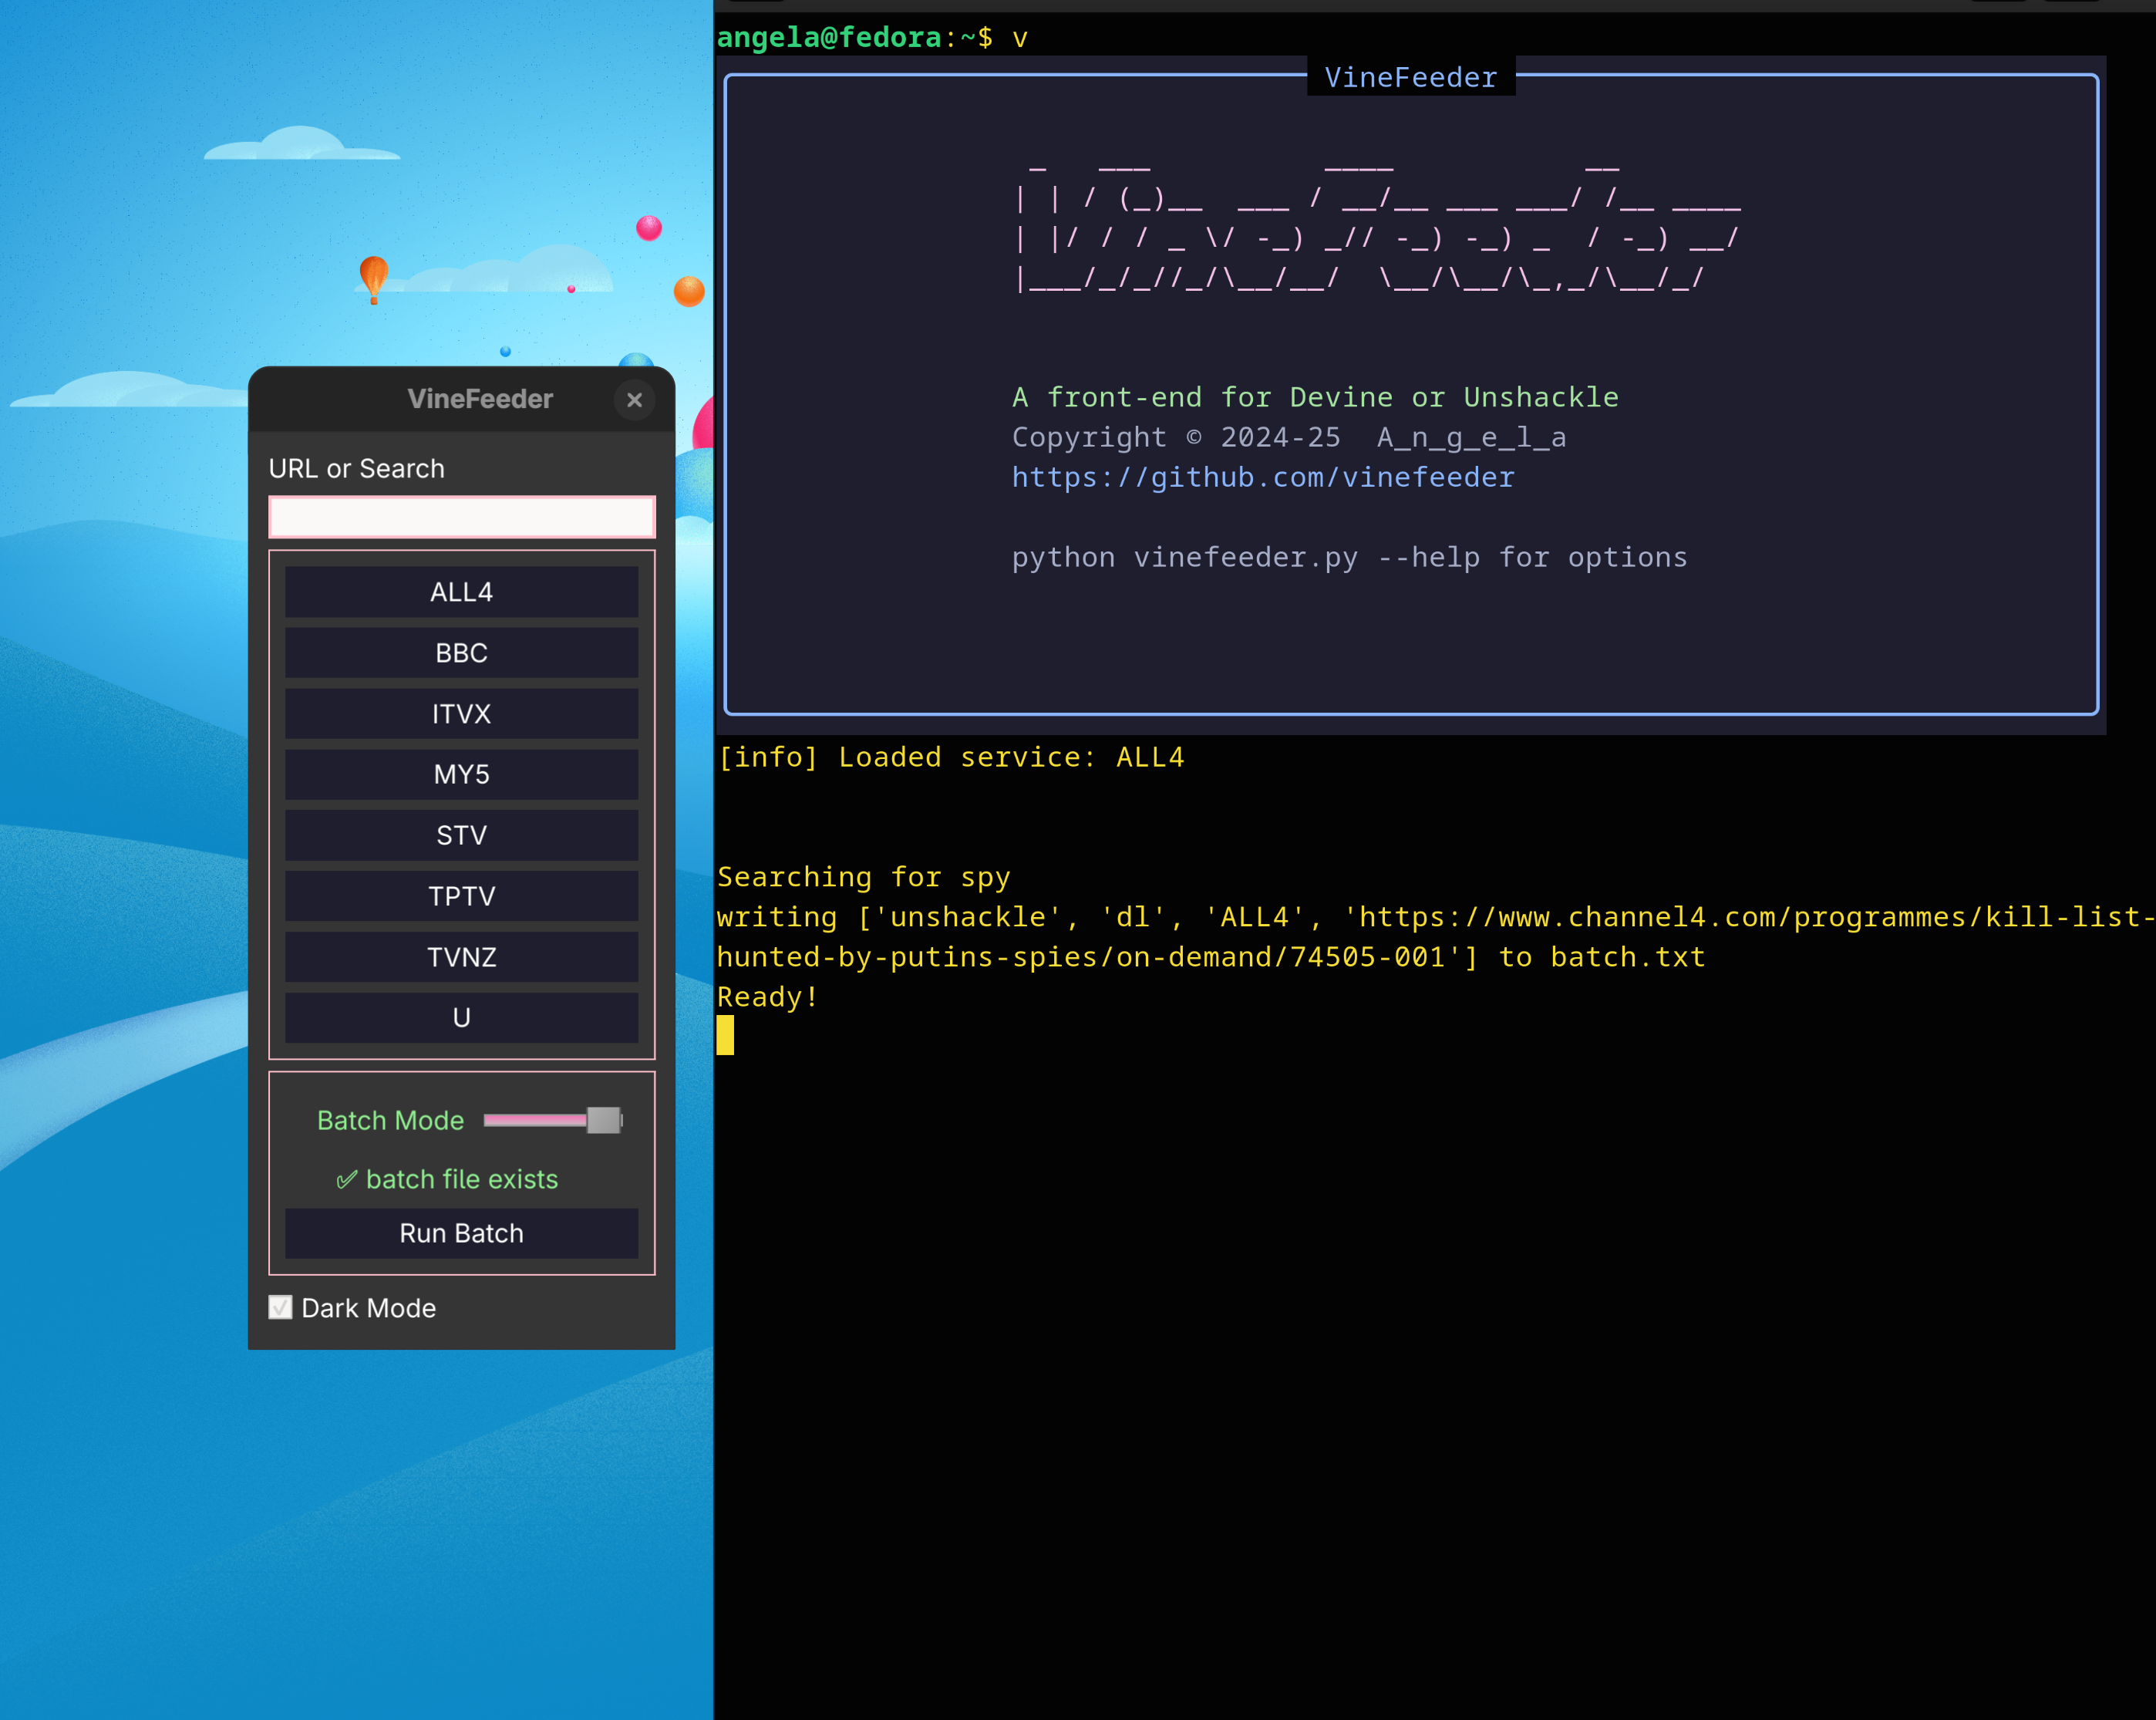Viewport: 2156px width, 1720px height.
Task: Choose the TPTV service button
Action: [x=461, y=896]
